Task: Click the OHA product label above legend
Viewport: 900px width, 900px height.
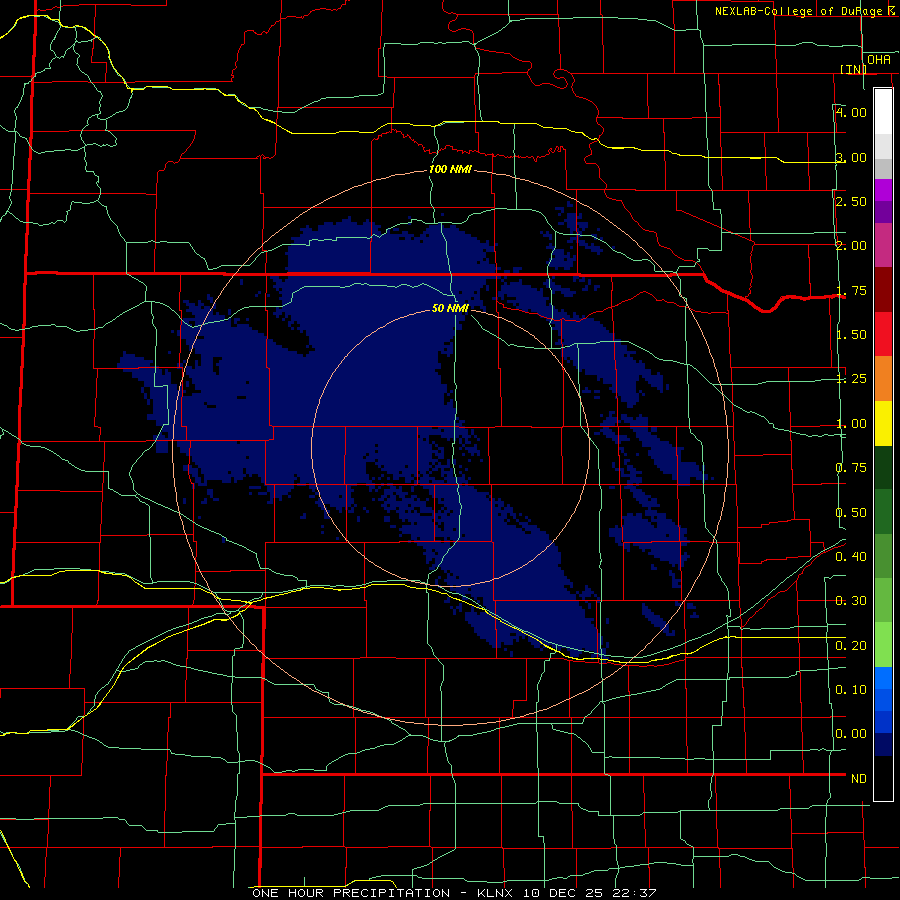Action: 879,60
